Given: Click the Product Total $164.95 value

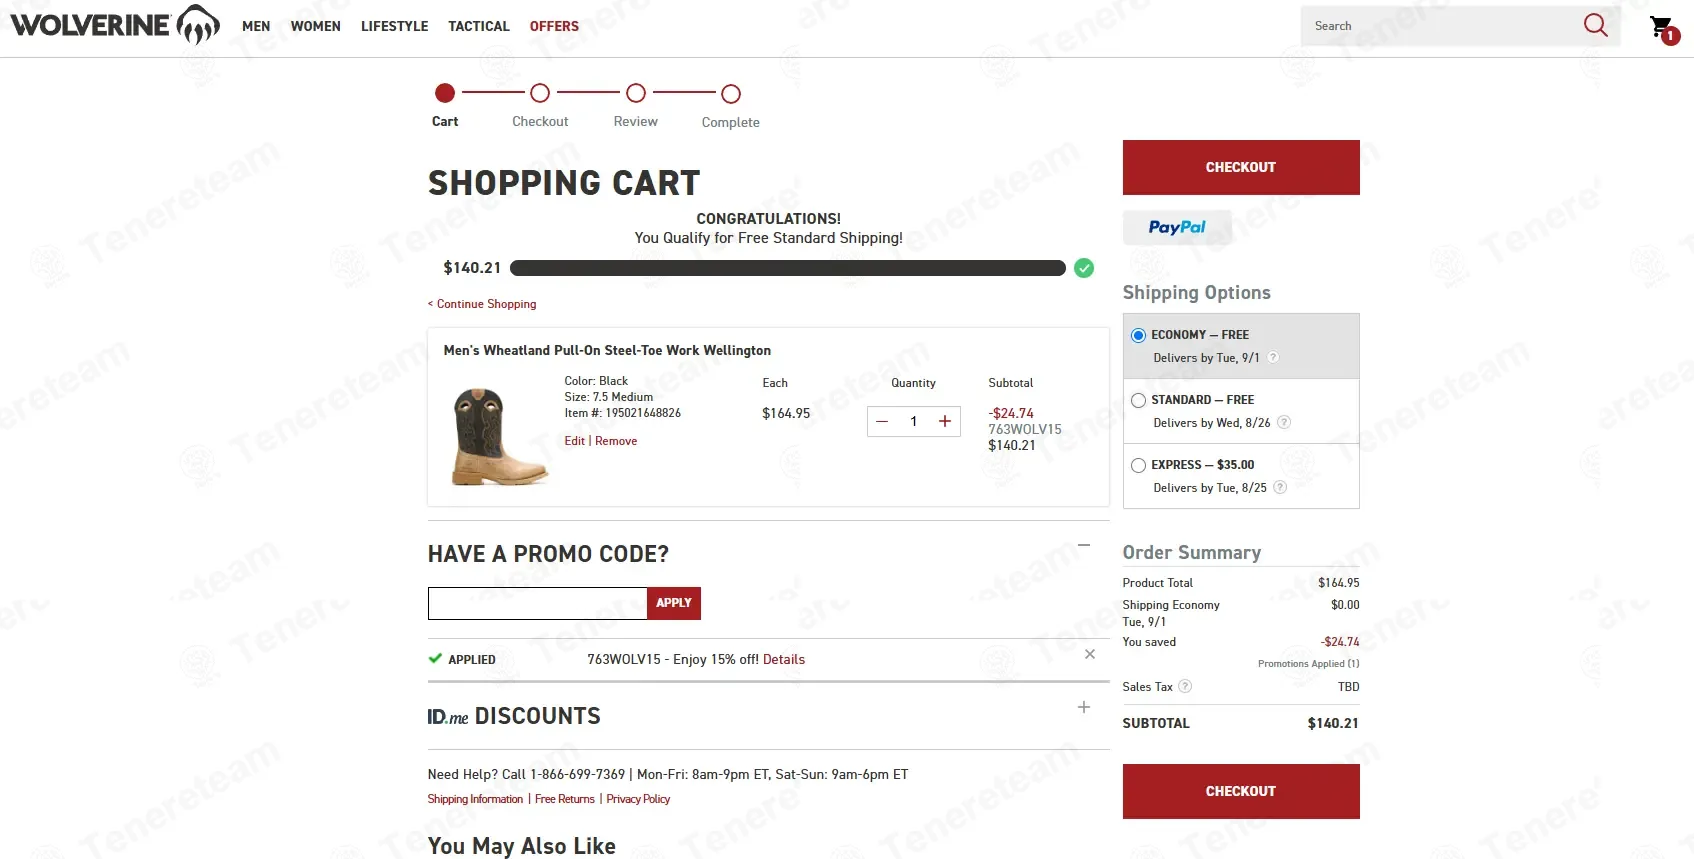Looking at the screenshot, I should pyautogui.click(x=1339, y=583).
